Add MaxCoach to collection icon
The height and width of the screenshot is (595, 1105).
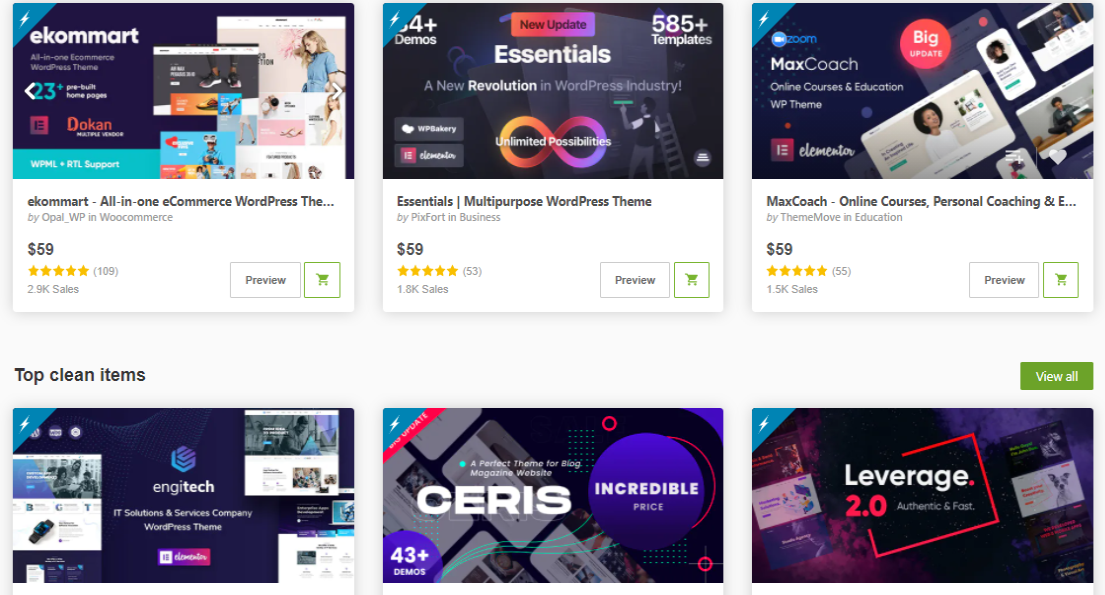point(1014,157)
